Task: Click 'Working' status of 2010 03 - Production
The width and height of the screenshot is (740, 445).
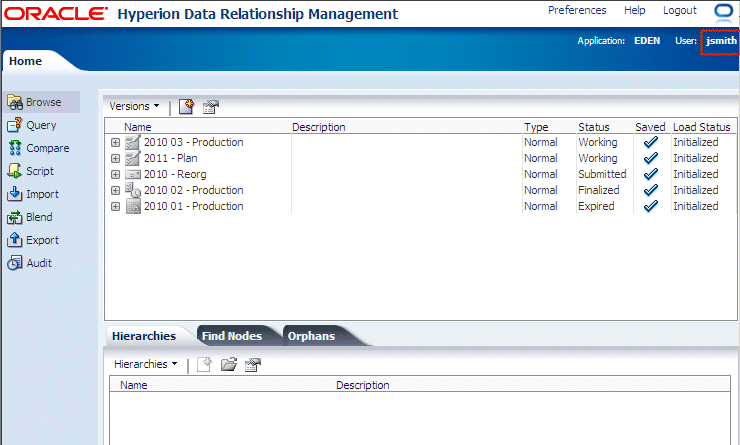Action: point(597,142)
